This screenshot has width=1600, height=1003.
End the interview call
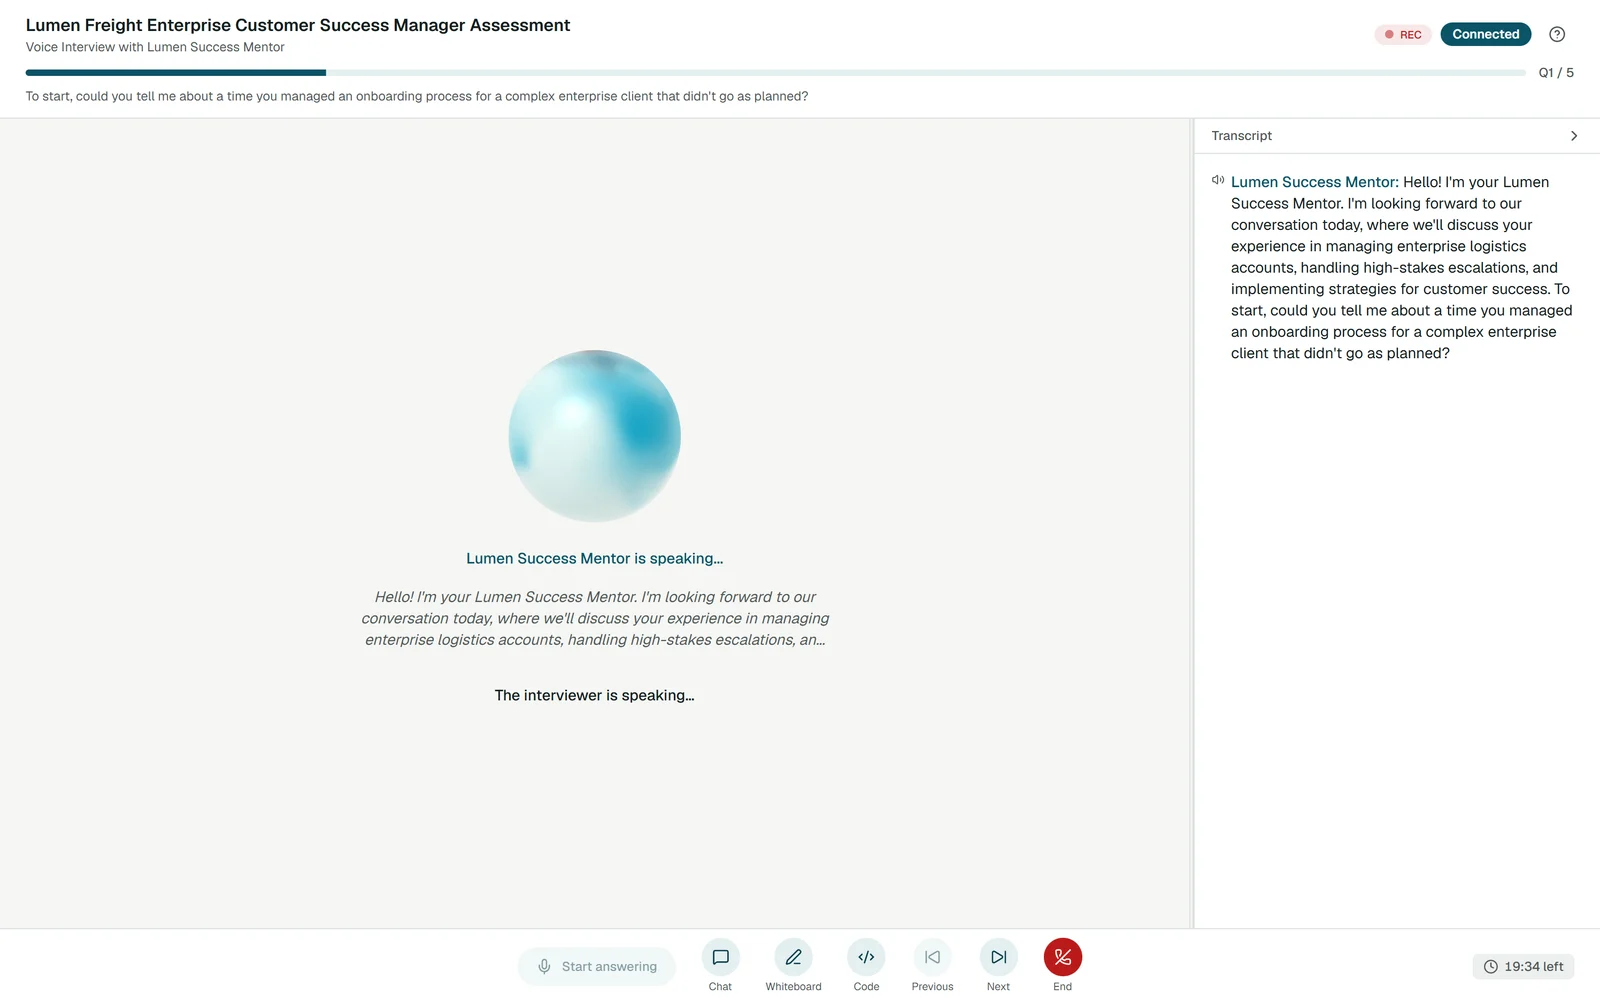pos(1062,957)
